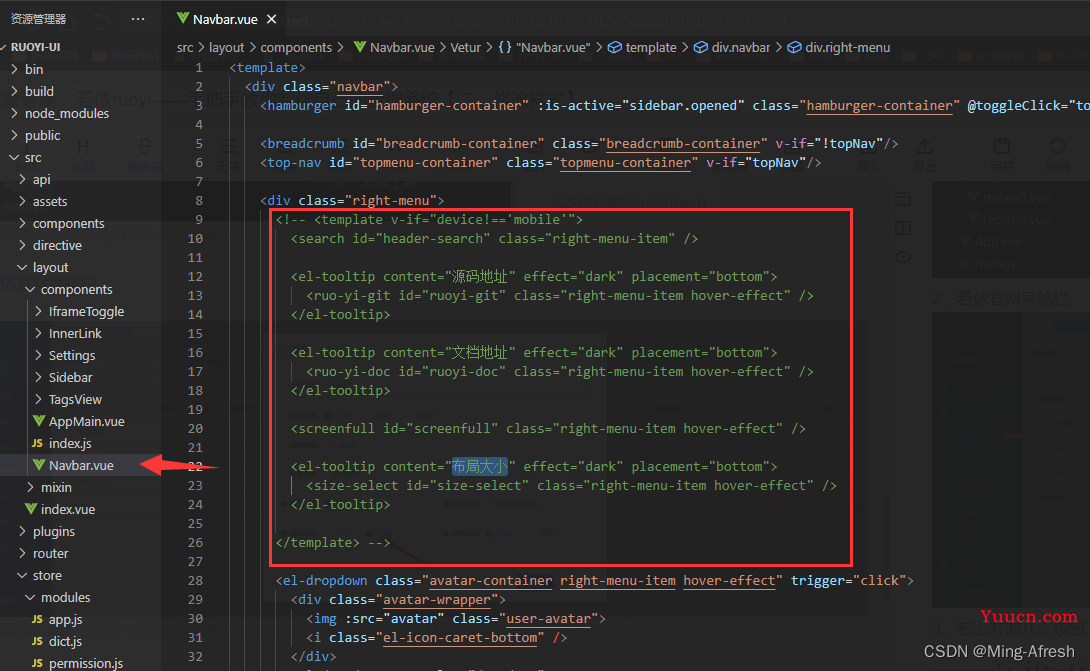
Task: Select the Navbar.vue editor tab
Action: pos(225,19)
